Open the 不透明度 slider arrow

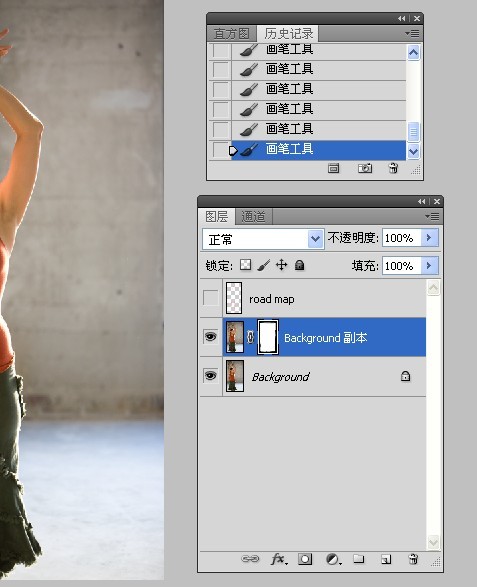429,238
